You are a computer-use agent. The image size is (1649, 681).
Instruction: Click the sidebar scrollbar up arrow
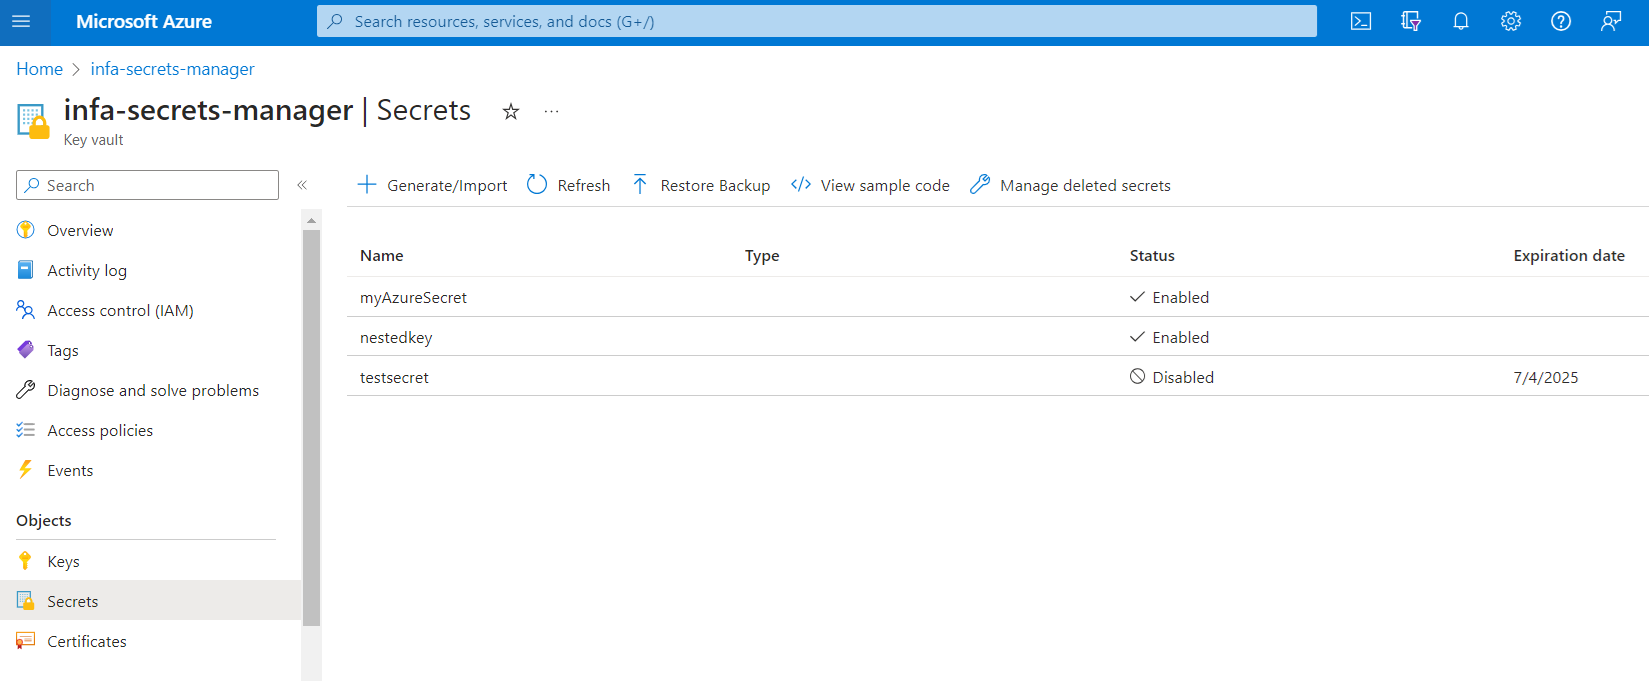click(x=311, y=220)
